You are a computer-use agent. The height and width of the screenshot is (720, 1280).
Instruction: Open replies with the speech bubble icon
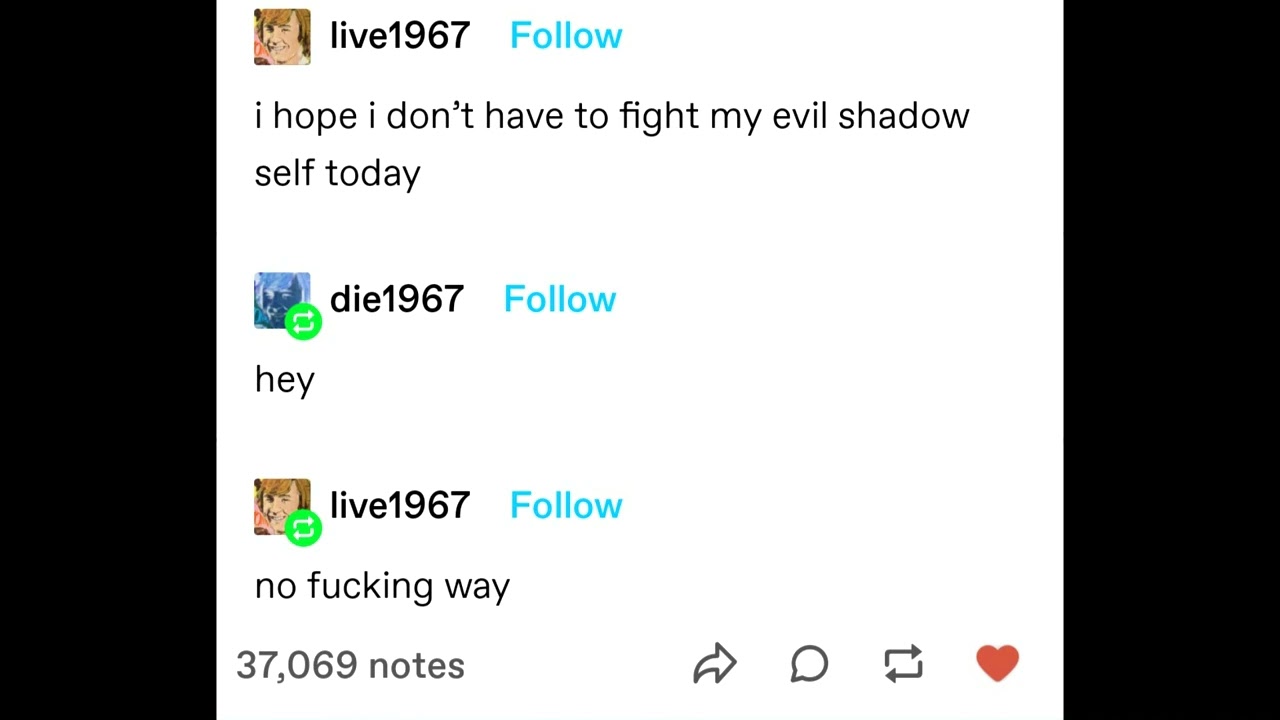click(x=809, y=664)
